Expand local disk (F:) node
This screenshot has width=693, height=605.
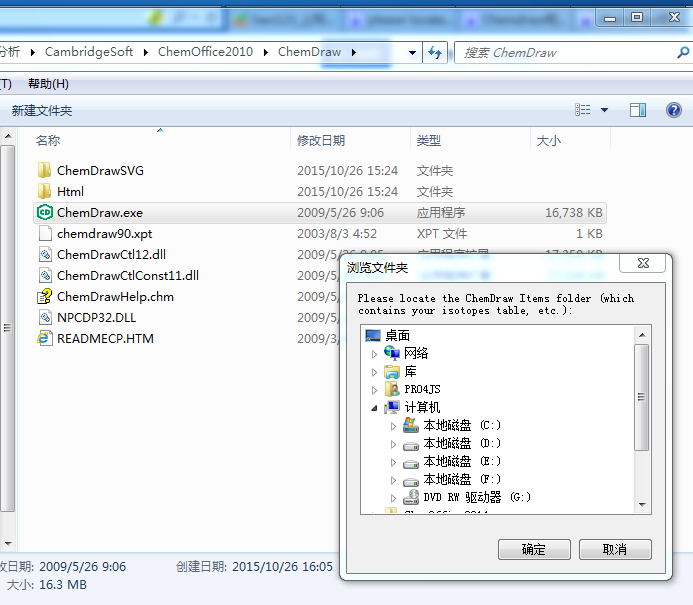pyautogui.click(x=393, y=480)
